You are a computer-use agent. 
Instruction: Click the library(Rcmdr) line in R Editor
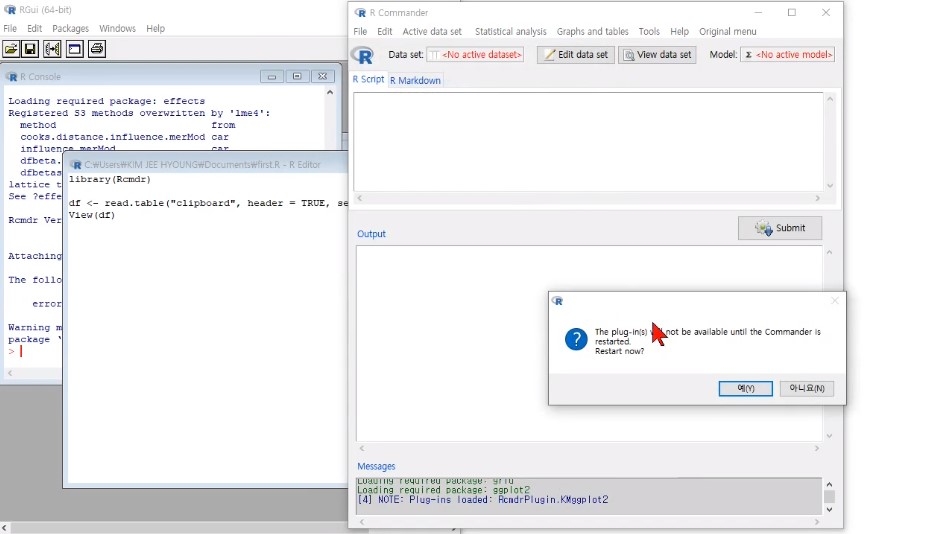pyautogui.click(x=110, y=179)
